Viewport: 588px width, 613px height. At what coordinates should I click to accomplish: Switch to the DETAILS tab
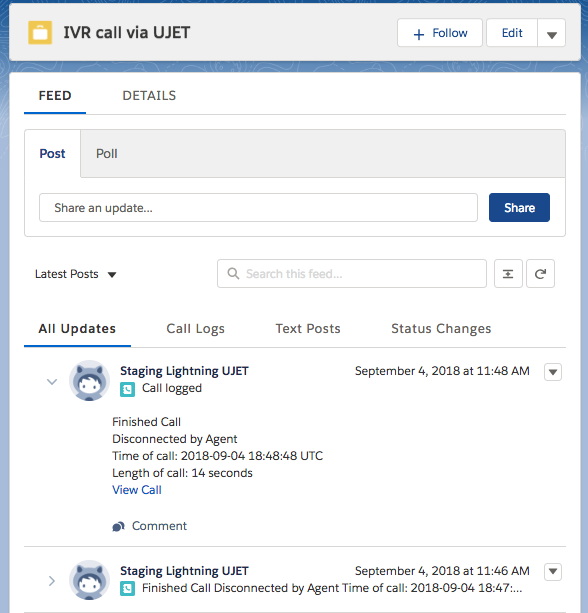click(149, 95)
